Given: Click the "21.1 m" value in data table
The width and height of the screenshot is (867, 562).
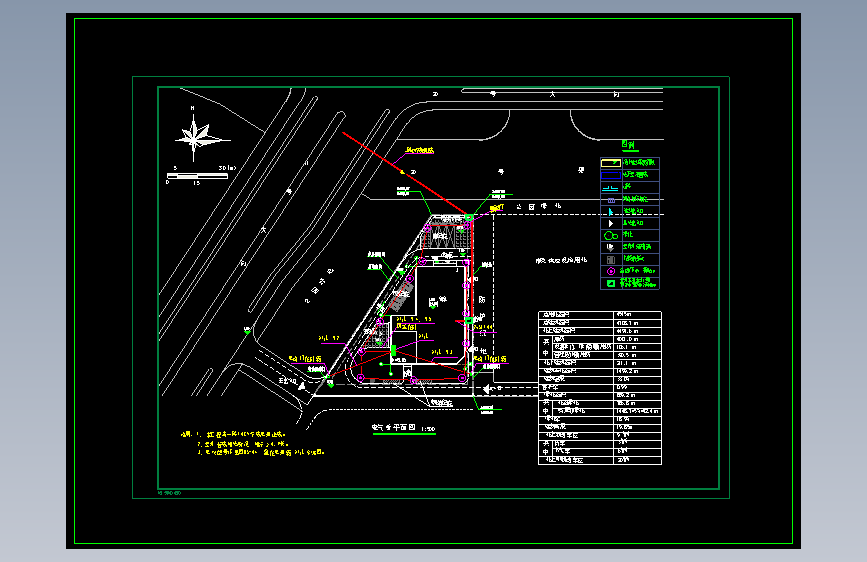Looking at the screenshot, I should tap(625, 363).
